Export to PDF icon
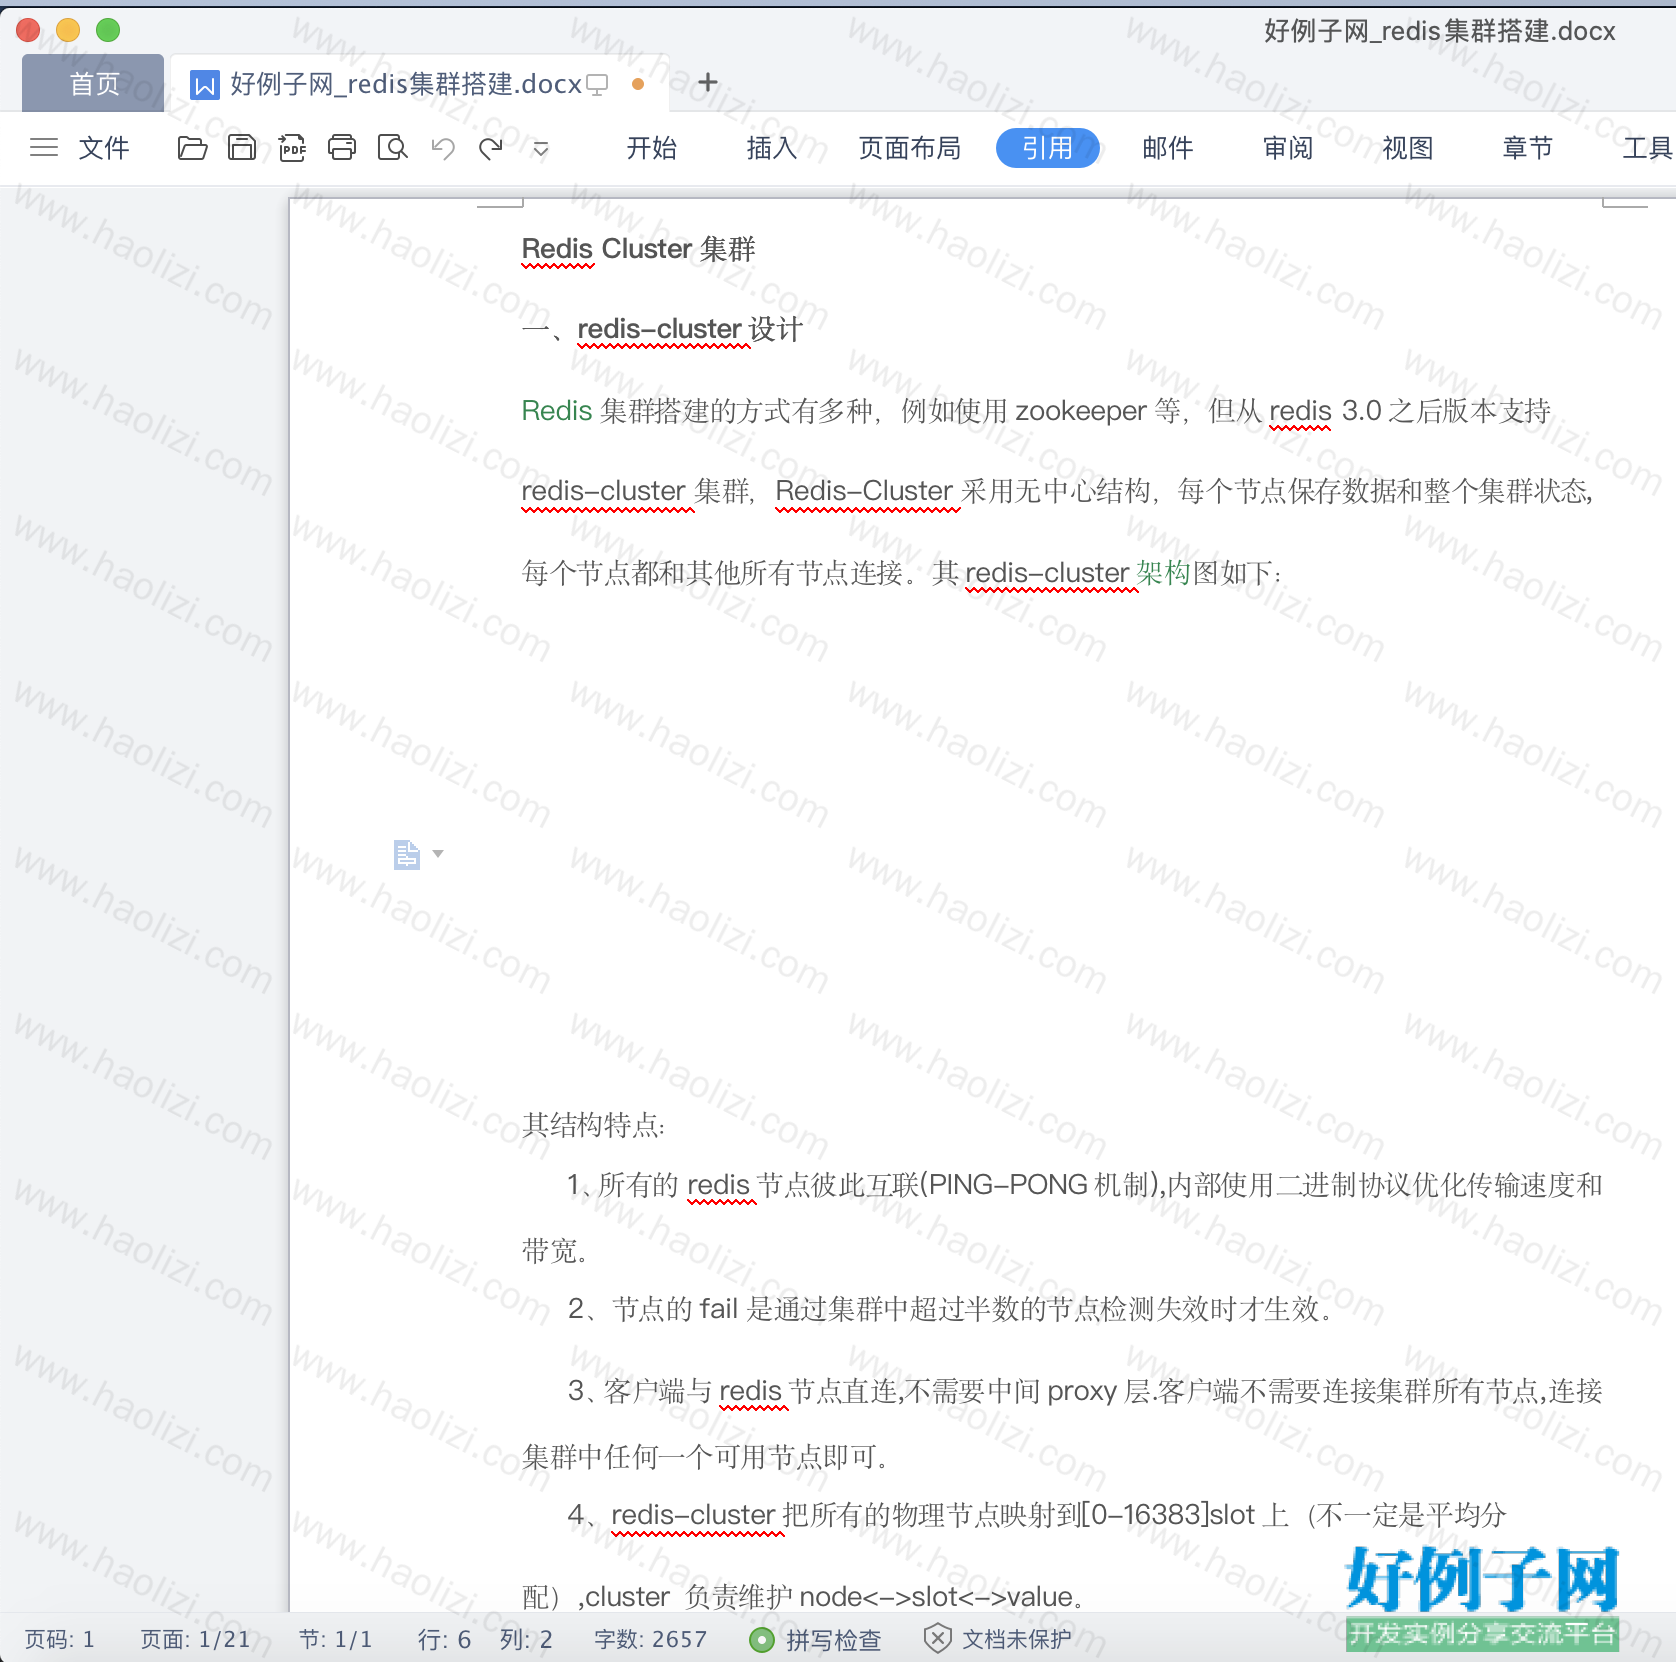The height and width of the screenshot is (1662, 1676). 292,148
